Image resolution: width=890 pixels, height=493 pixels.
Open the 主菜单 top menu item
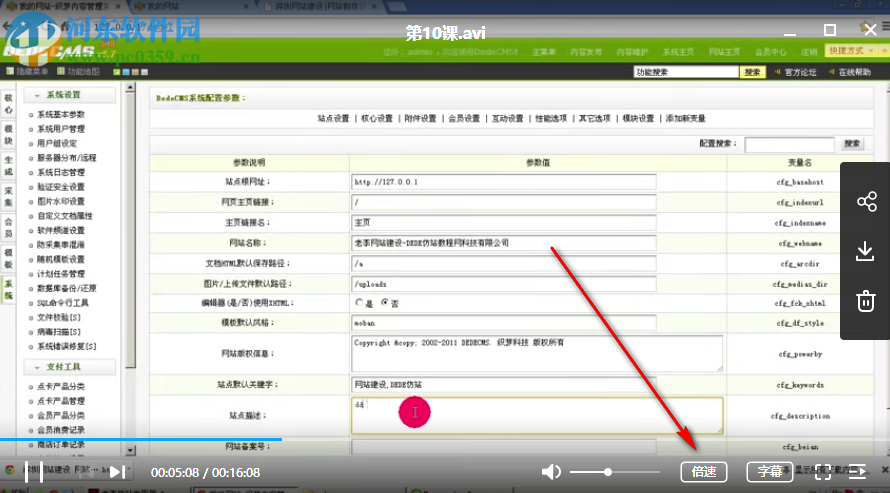point(544,52)
